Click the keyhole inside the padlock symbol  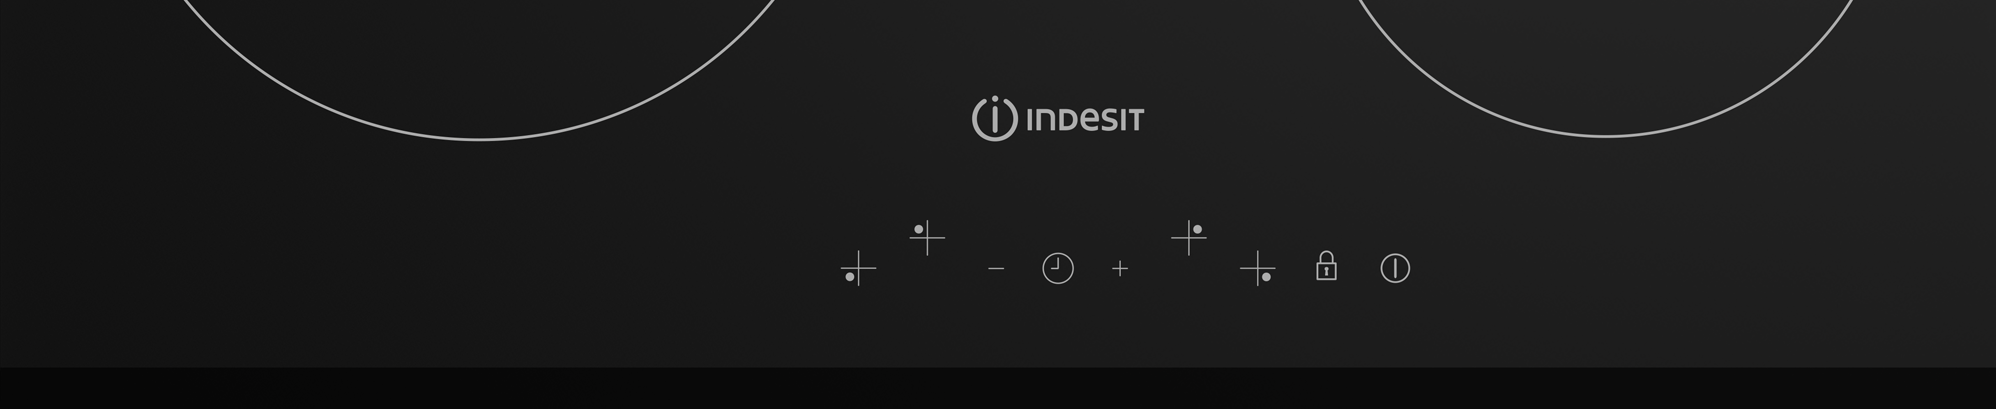click(x=1326, y=271)
